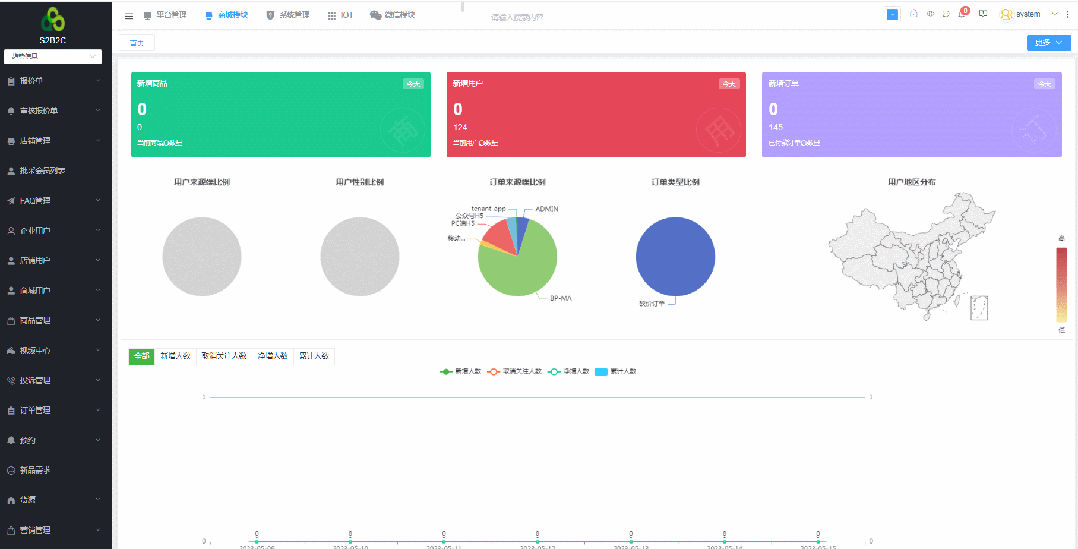
Task: Click the 今天 tag on the red card
Action: [x=729, y=84]
